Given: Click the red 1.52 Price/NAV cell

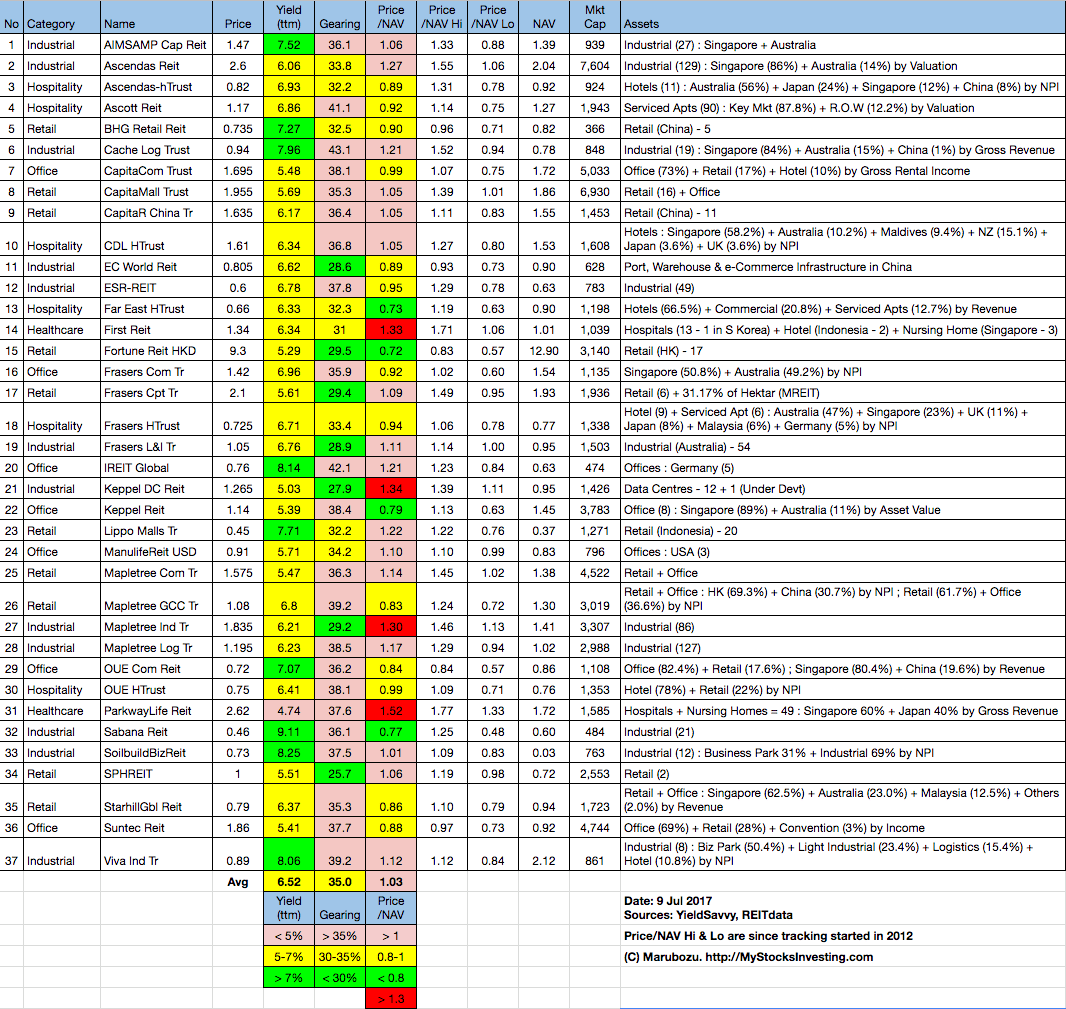Looking at the screenshot, I should pyautogui.click(x=391, y=712).
